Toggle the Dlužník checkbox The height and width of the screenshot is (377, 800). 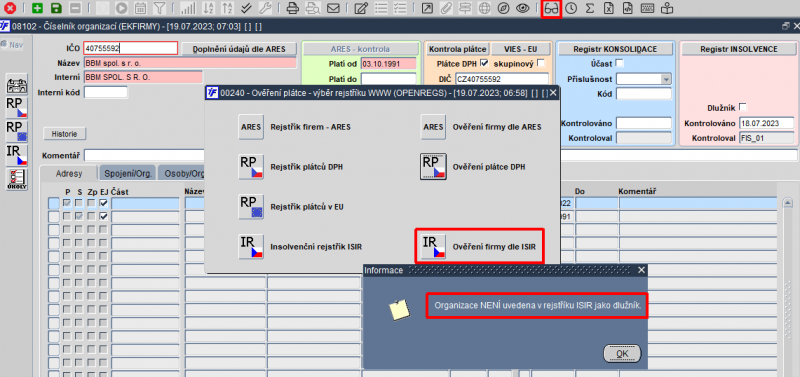click(742, 107)
